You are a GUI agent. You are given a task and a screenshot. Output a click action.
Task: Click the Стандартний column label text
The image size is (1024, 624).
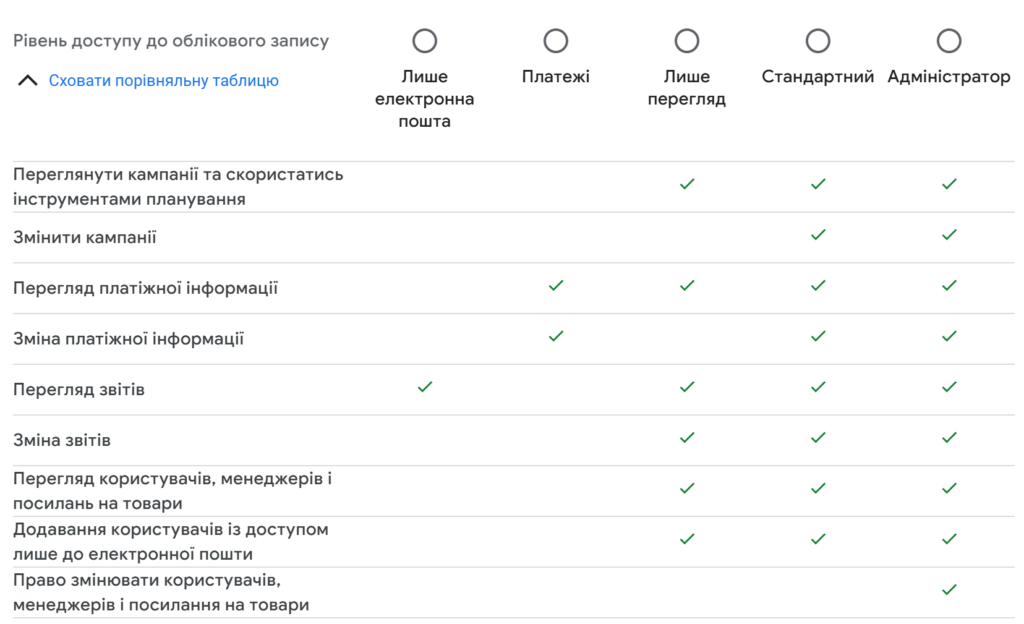click(x=818, y=77)
